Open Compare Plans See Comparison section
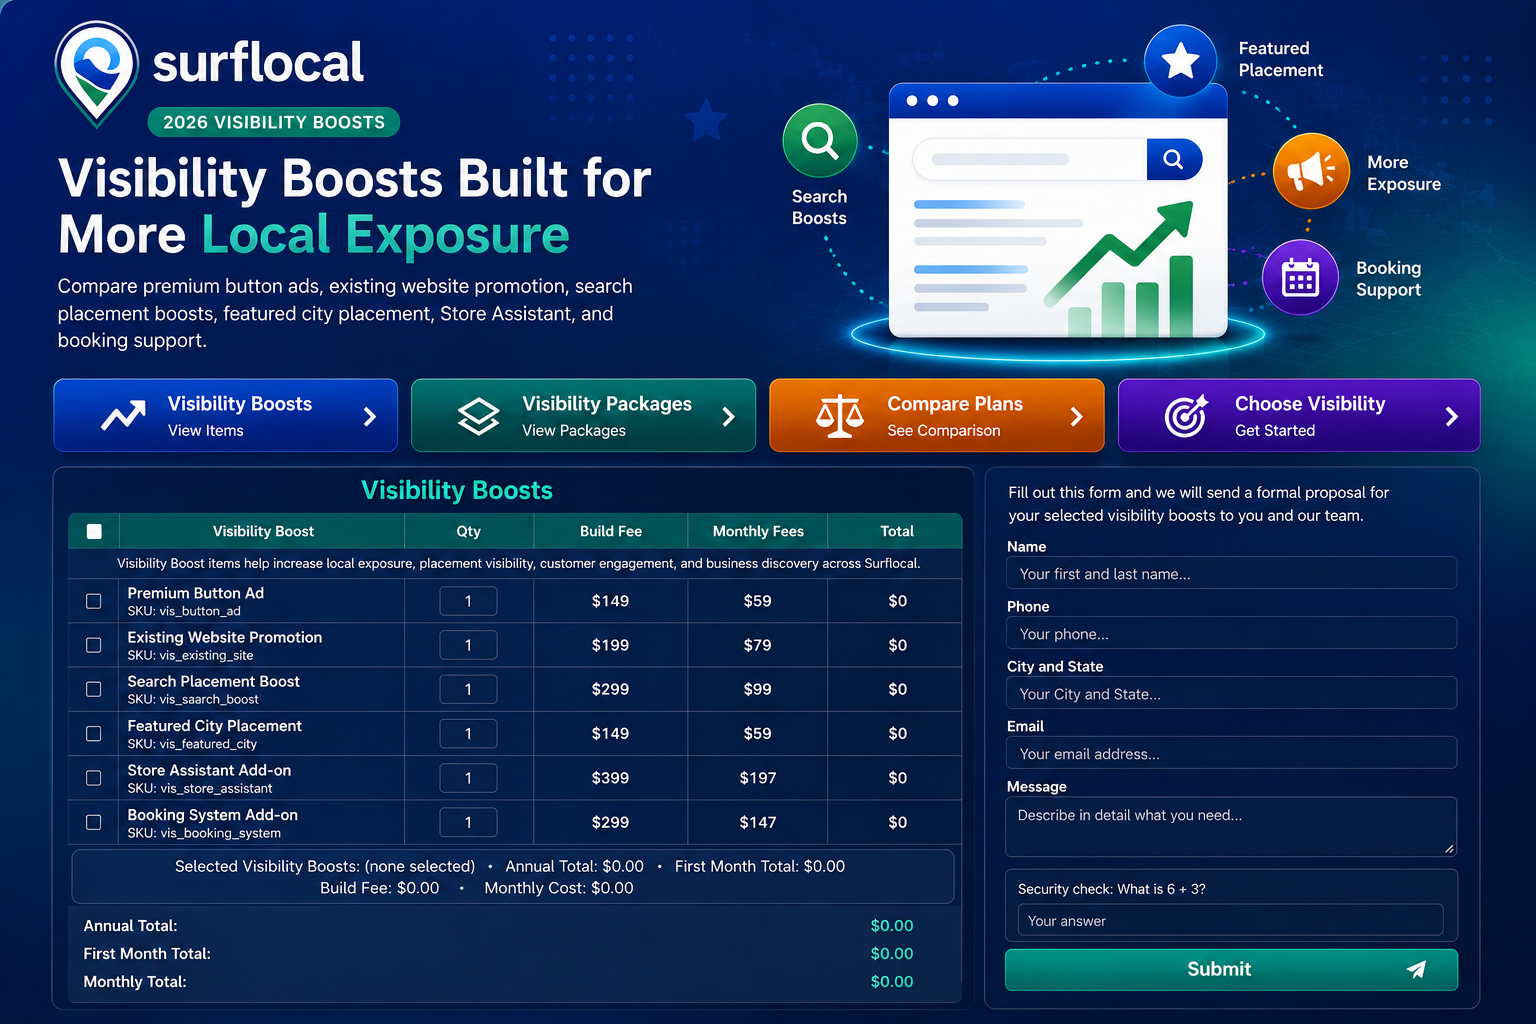1536x1024 pixels. [937, 415]
